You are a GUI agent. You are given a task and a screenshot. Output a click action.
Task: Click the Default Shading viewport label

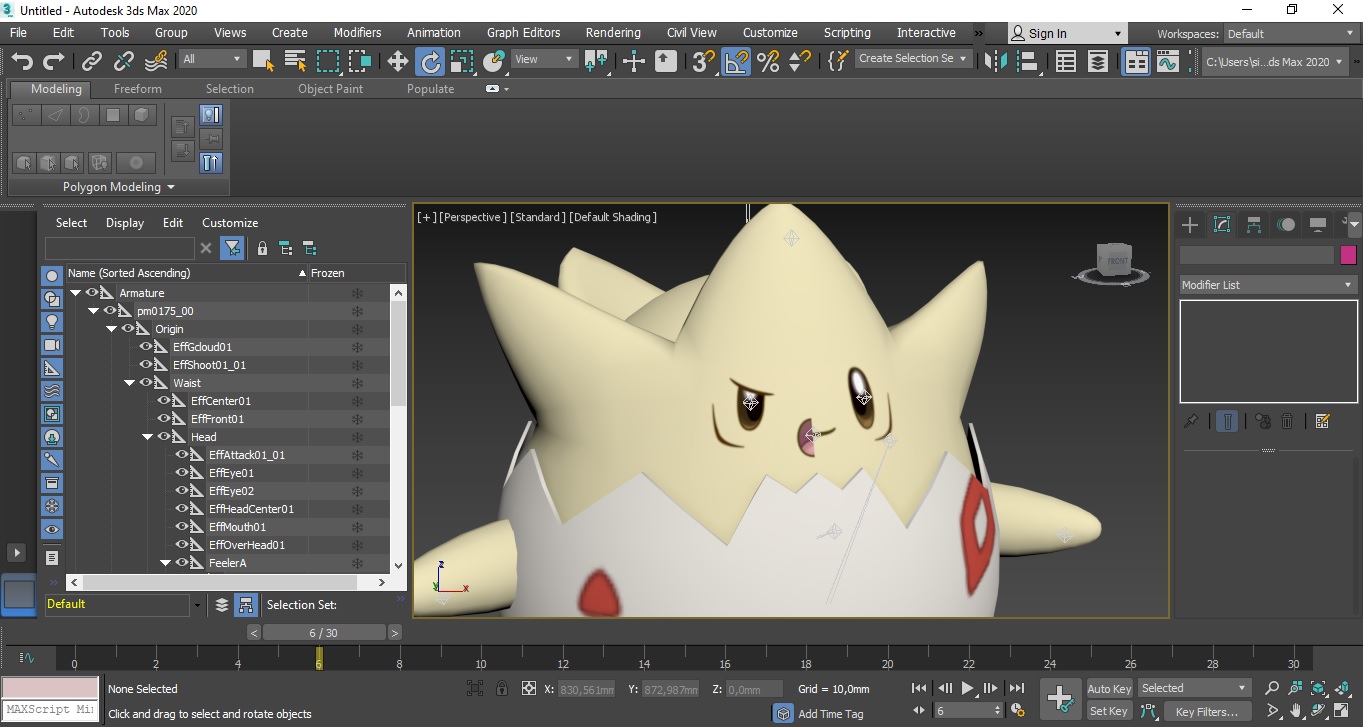tap(613, 217)
